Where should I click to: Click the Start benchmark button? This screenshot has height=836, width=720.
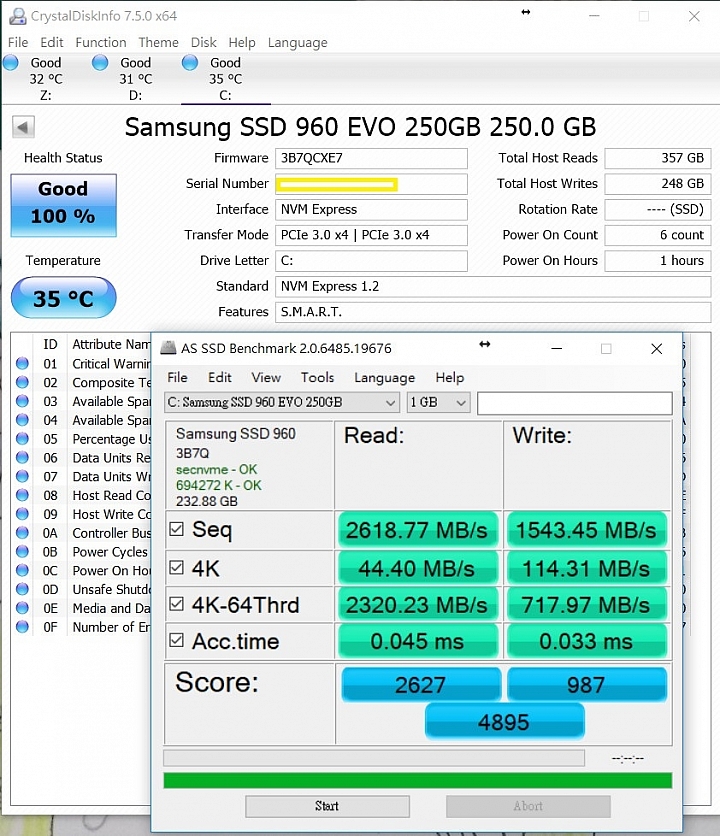point(327,806)
